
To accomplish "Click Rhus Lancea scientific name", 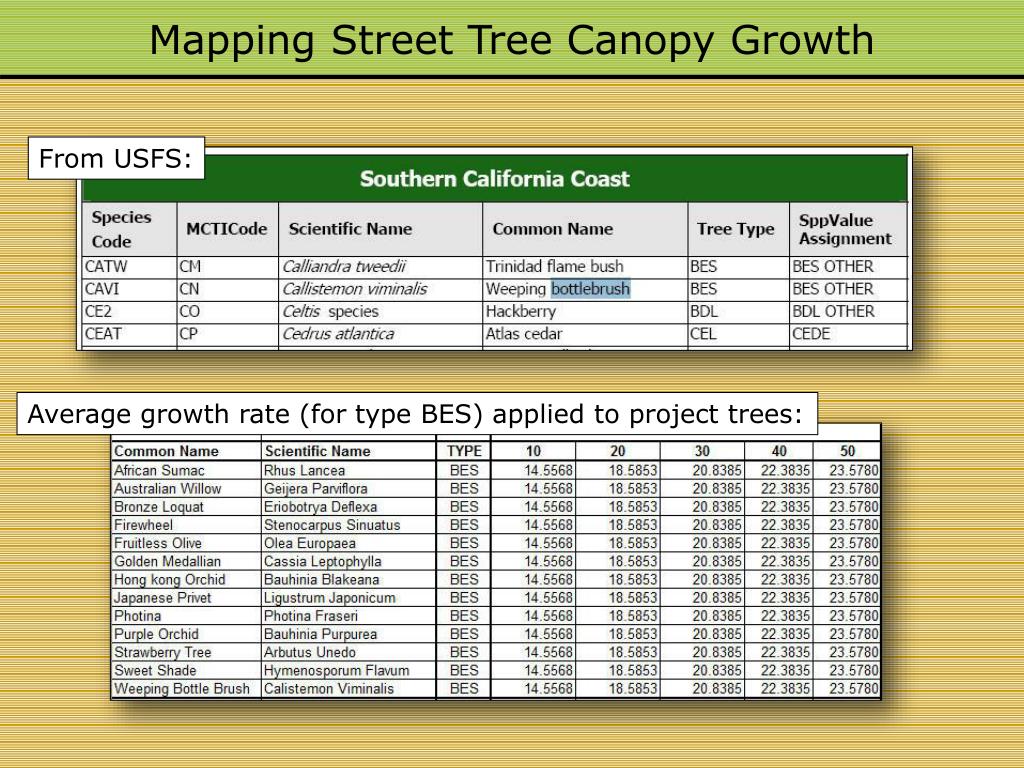I will pyautogui.click(x=304, y=470).
